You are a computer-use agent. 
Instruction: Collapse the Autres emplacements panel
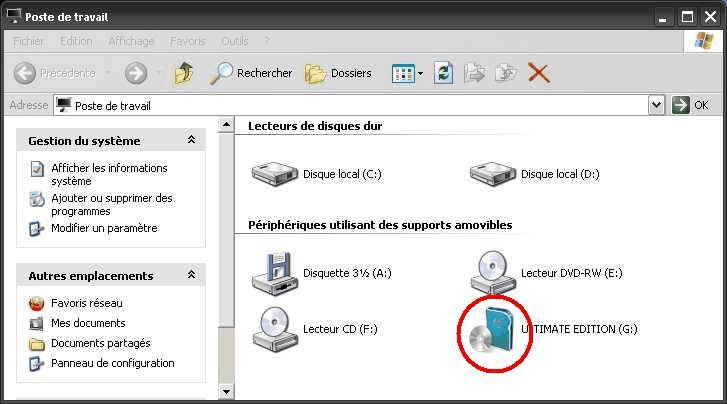coord(191,275)
